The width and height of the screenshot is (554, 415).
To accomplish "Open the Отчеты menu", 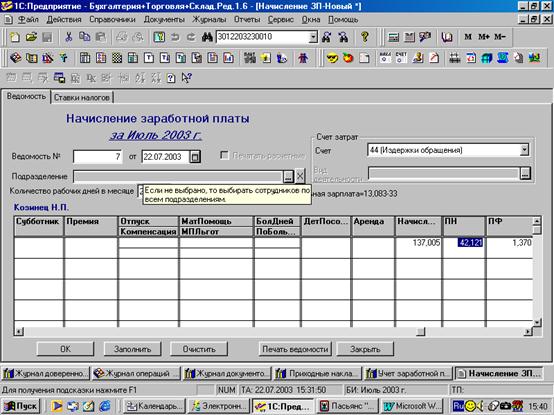I will pyautogui.click(x=247, y=20).
